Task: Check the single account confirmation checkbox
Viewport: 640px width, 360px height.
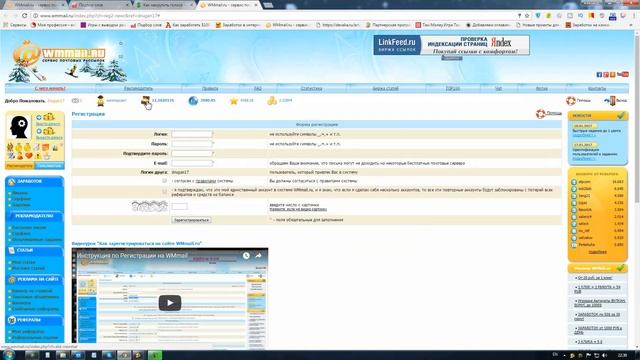Action: point(164,191)
